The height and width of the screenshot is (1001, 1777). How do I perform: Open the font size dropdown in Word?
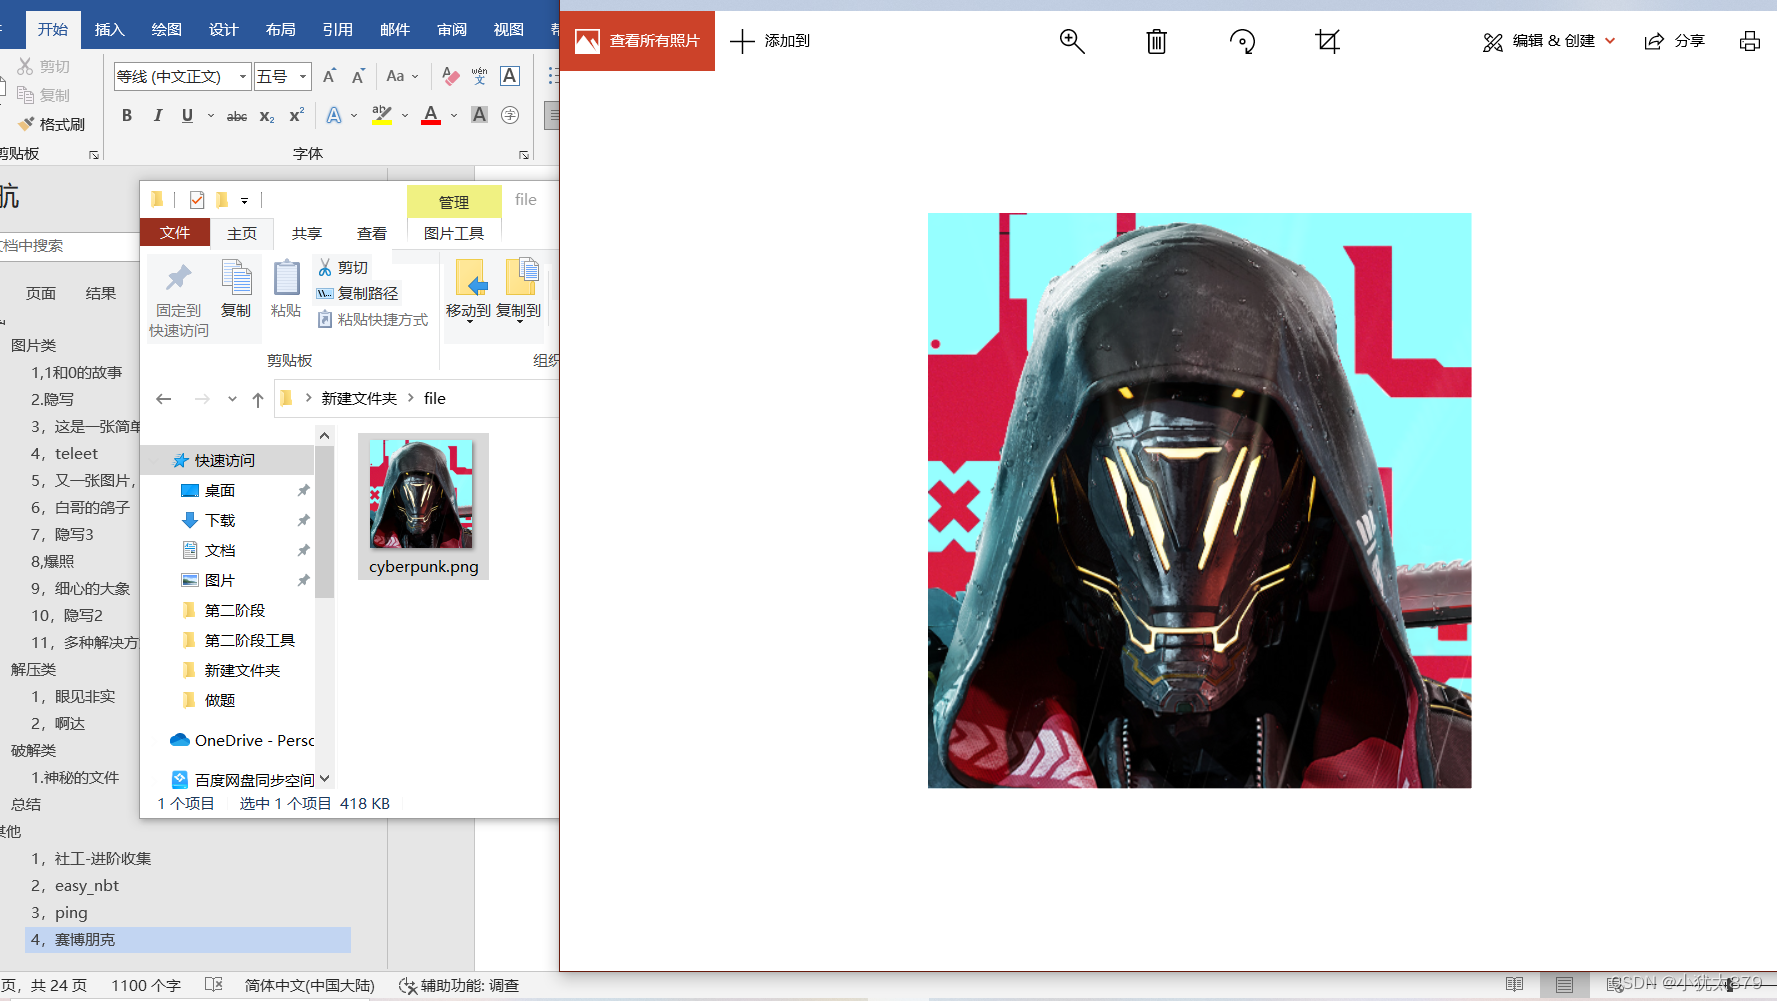tap(303, 76)
